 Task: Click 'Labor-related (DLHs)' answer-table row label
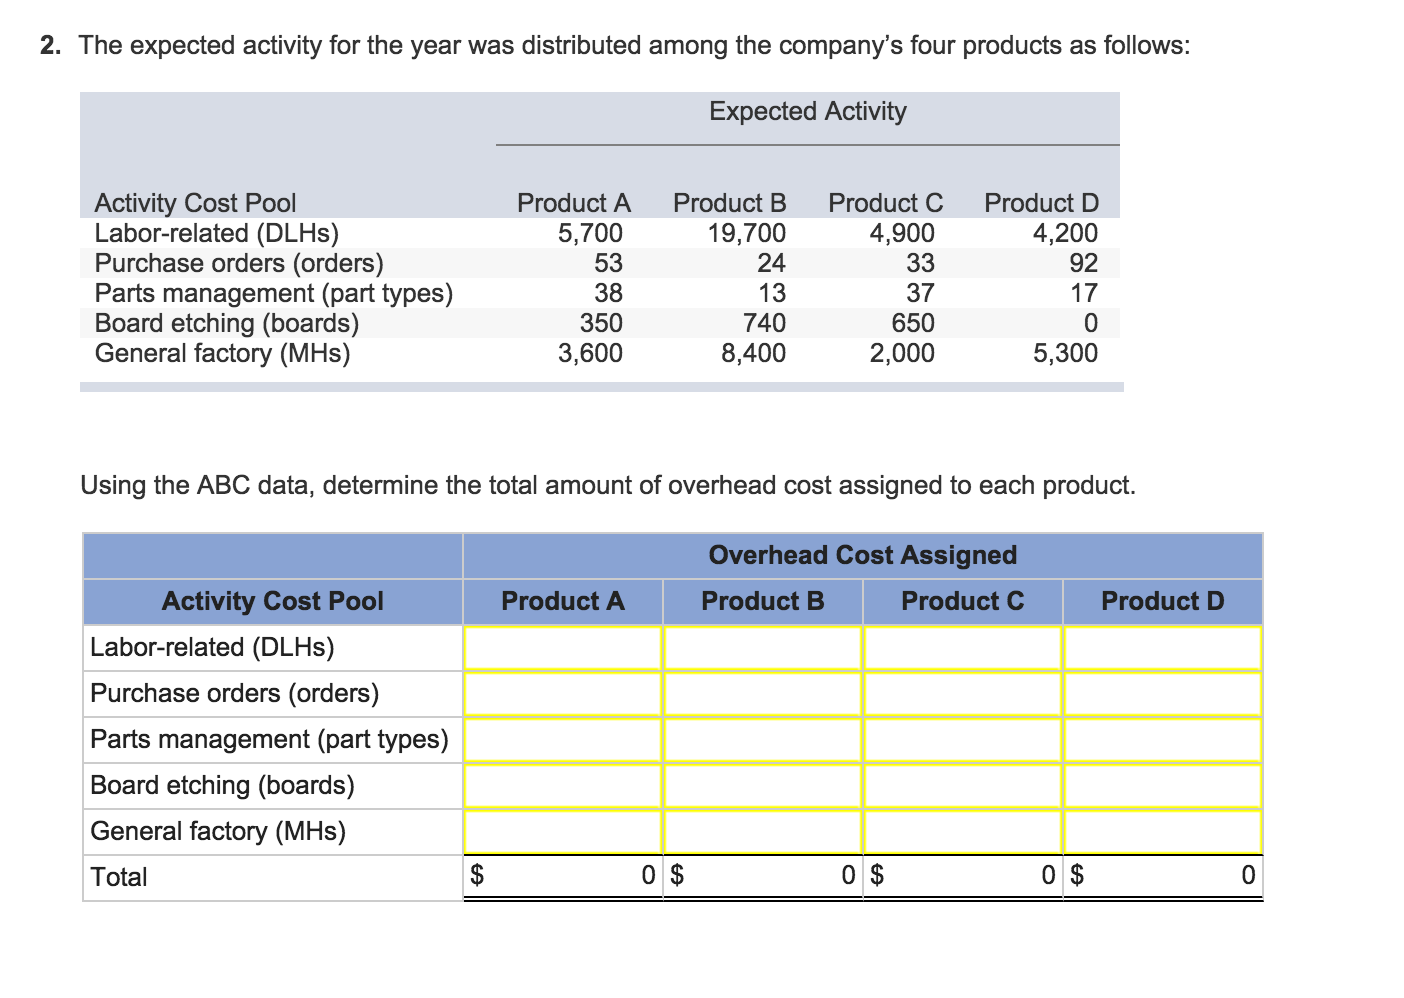click(212, 647)
